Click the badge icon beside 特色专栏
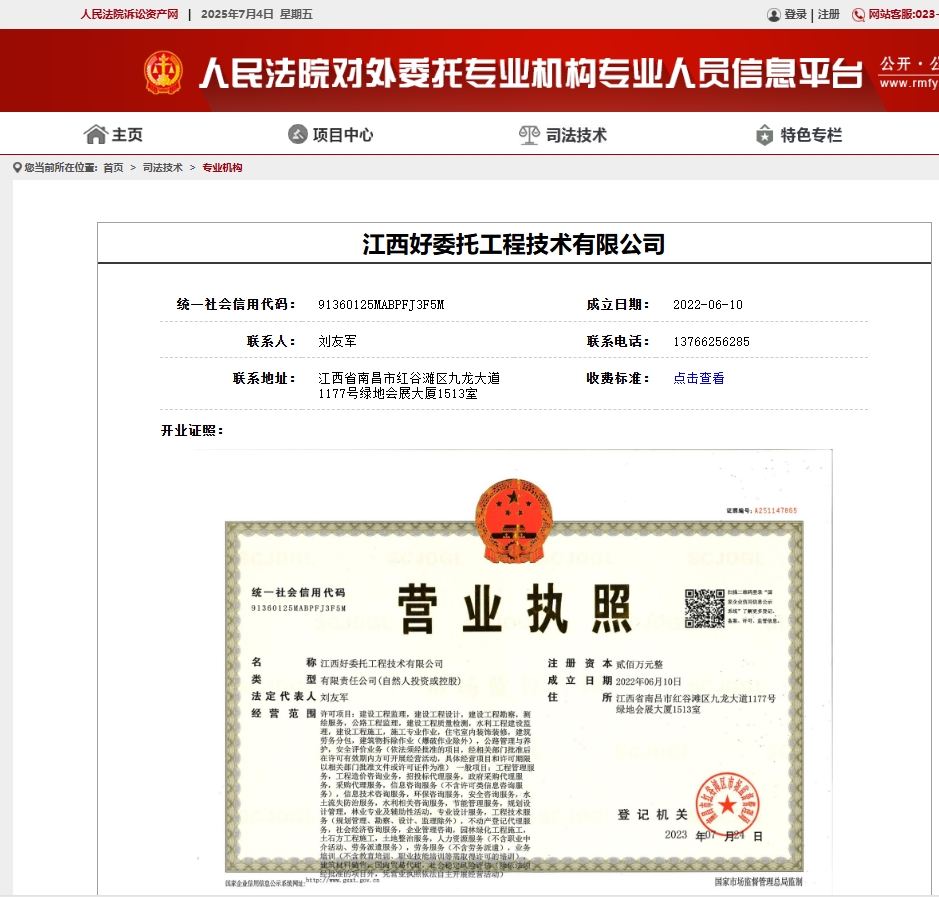Image resolution: width=939 pixels, height=897 pixels. click(764, 135)
